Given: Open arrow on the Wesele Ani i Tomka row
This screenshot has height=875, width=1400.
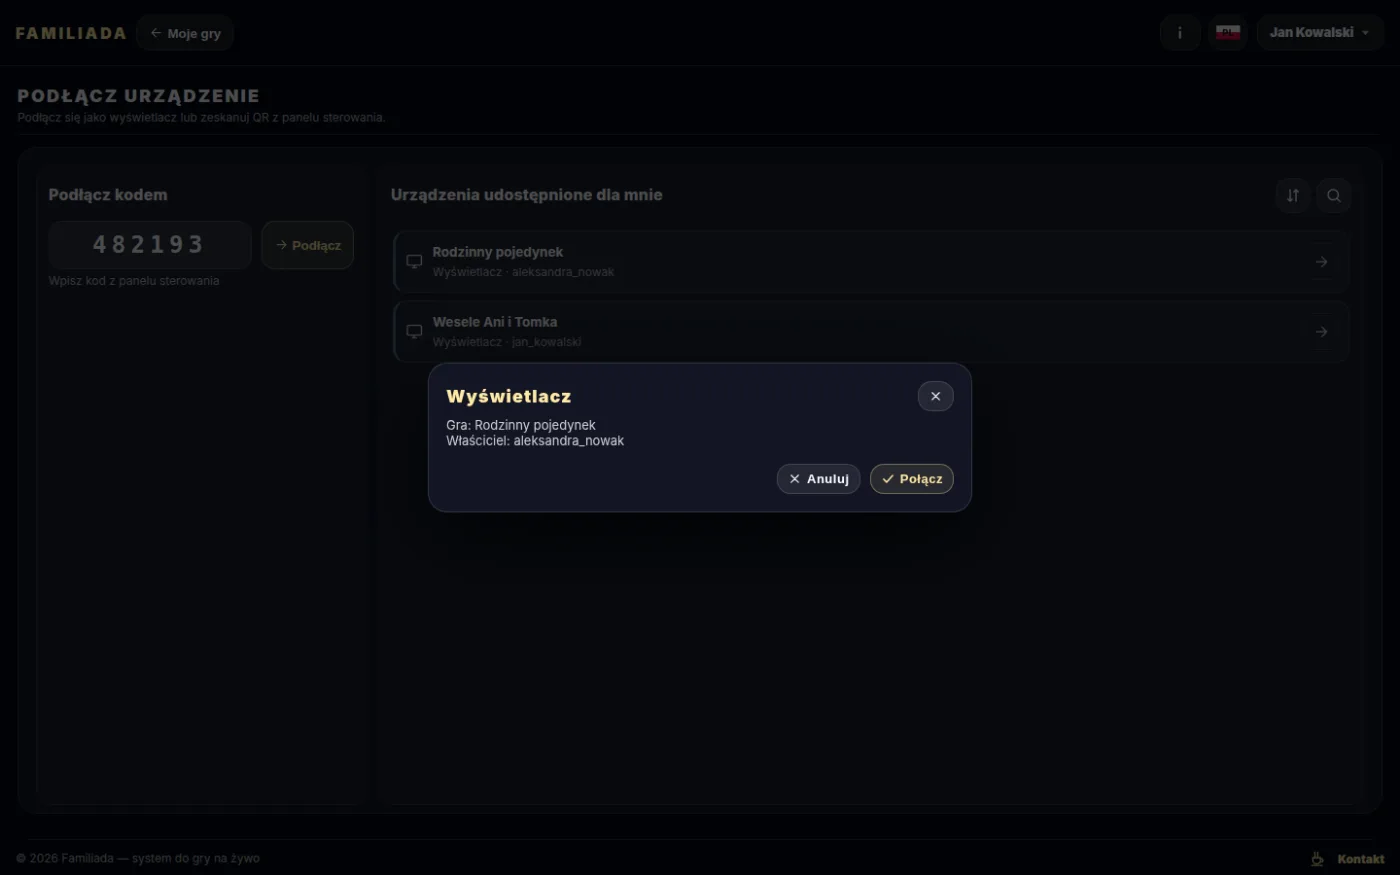Looking at the screenshot, I should click(1321, 332).
